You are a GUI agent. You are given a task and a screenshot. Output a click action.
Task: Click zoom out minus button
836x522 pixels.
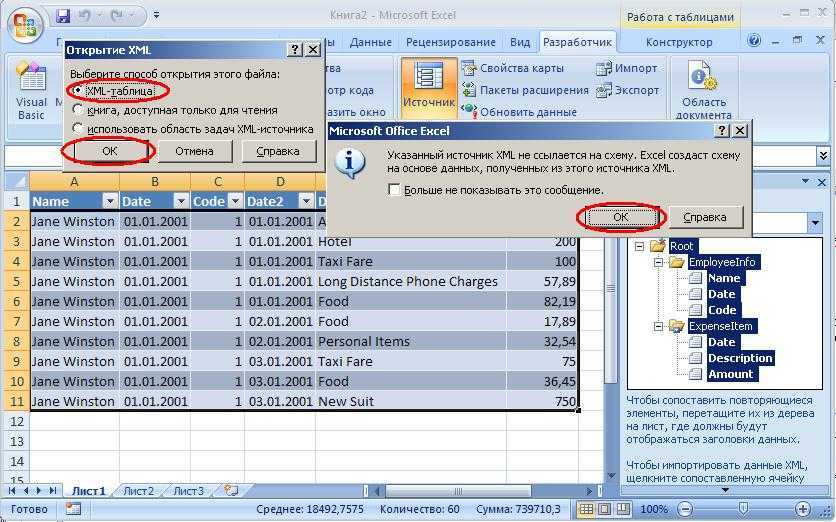(686, 509)
